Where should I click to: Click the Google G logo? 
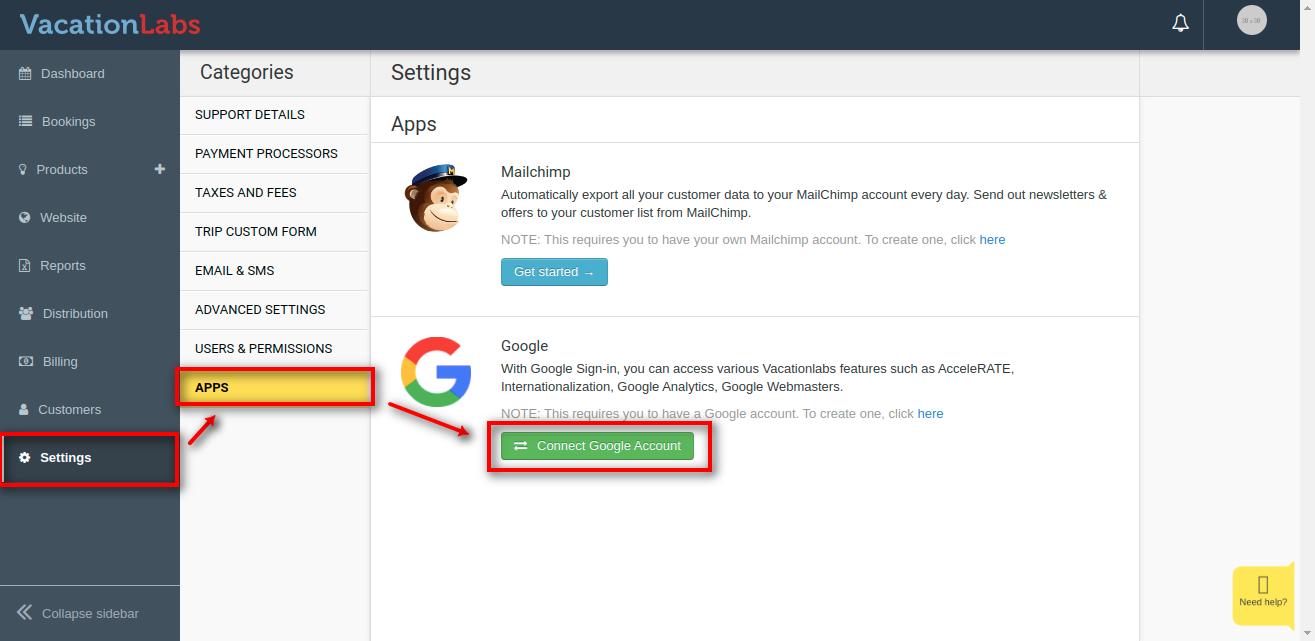point(436,372)
